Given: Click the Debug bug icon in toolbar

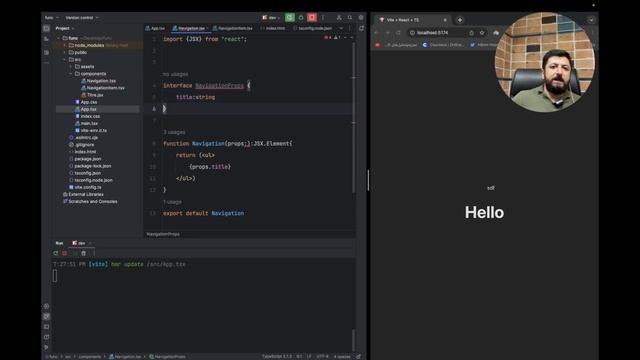Looking at the screenshot, I should pyautogui.click(x=301, y=17).
